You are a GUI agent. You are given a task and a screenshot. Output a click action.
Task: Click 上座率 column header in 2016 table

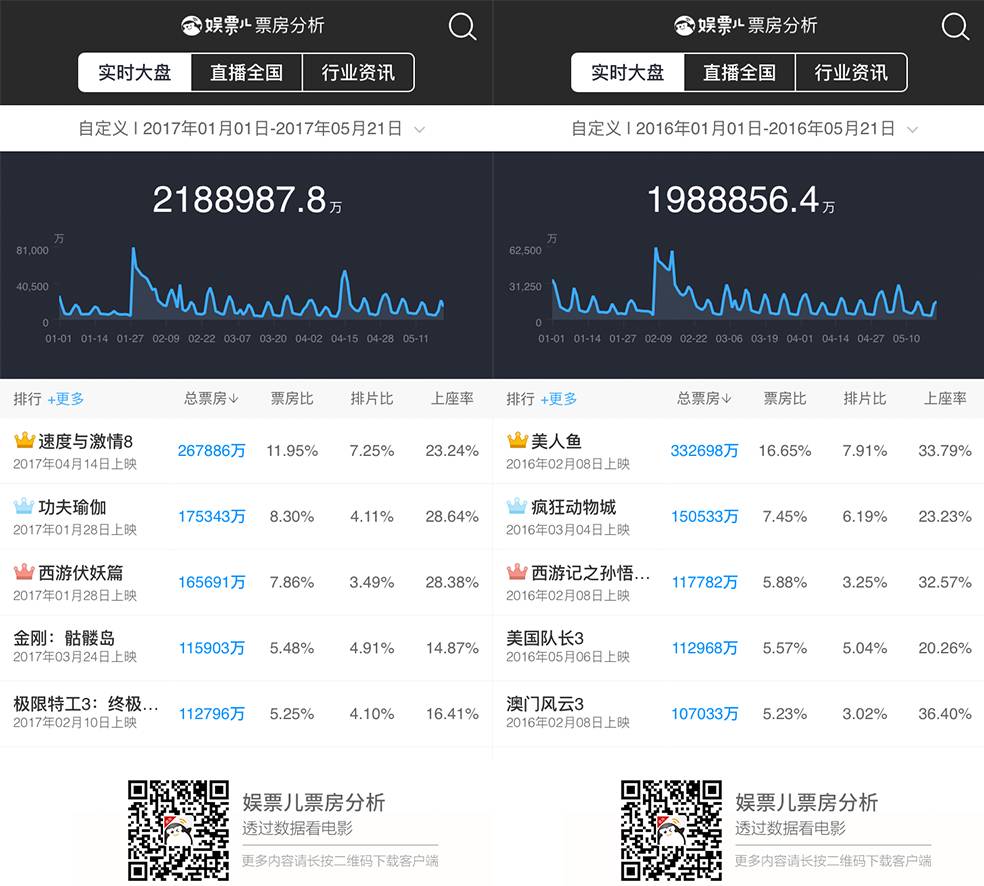(x=945, y=398)
